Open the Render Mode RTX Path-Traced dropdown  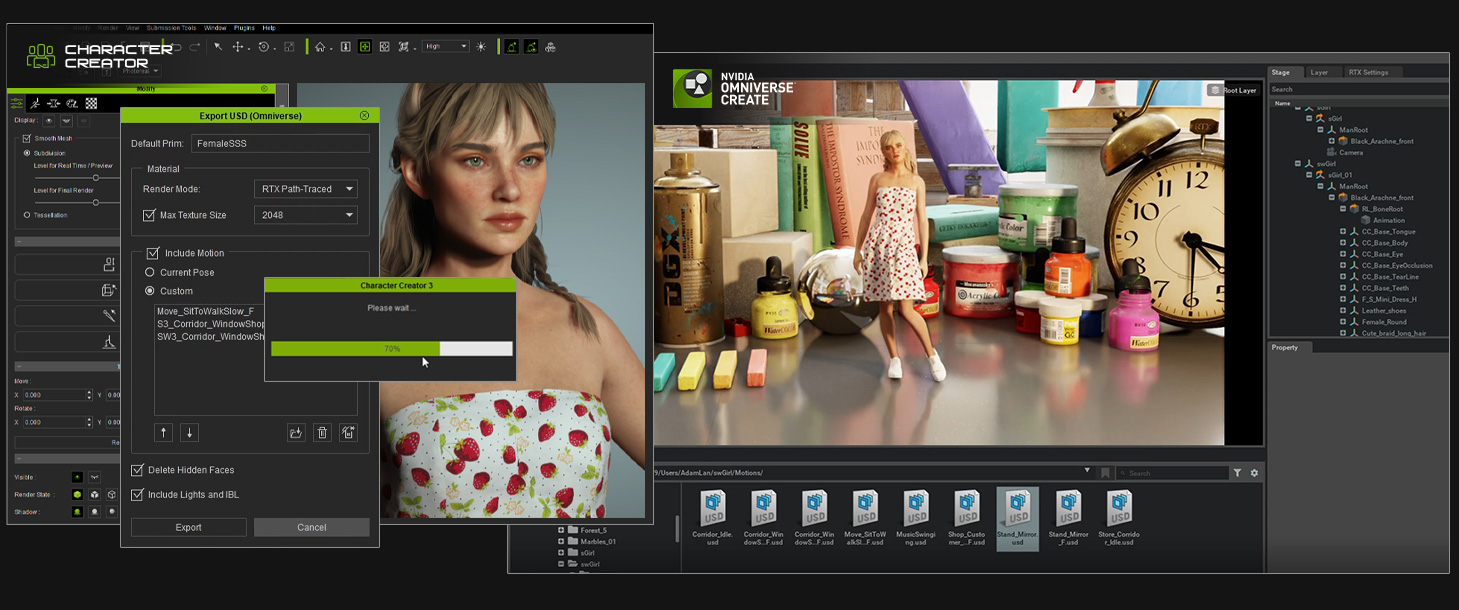305,189
